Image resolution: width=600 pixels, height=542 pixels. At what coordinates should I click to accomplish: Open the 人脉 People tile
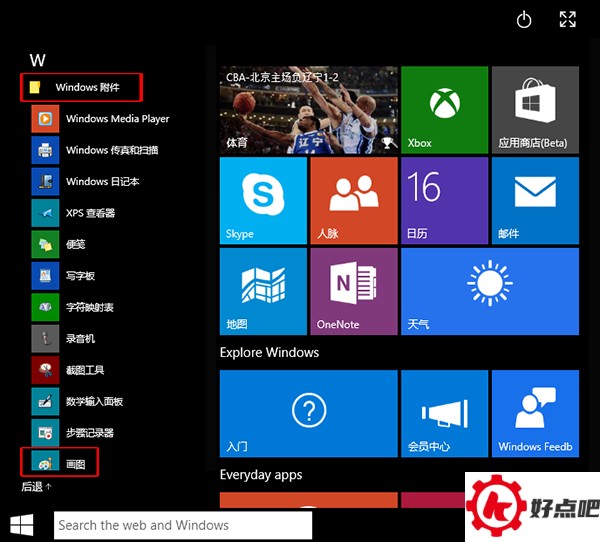tap(354, 201)
